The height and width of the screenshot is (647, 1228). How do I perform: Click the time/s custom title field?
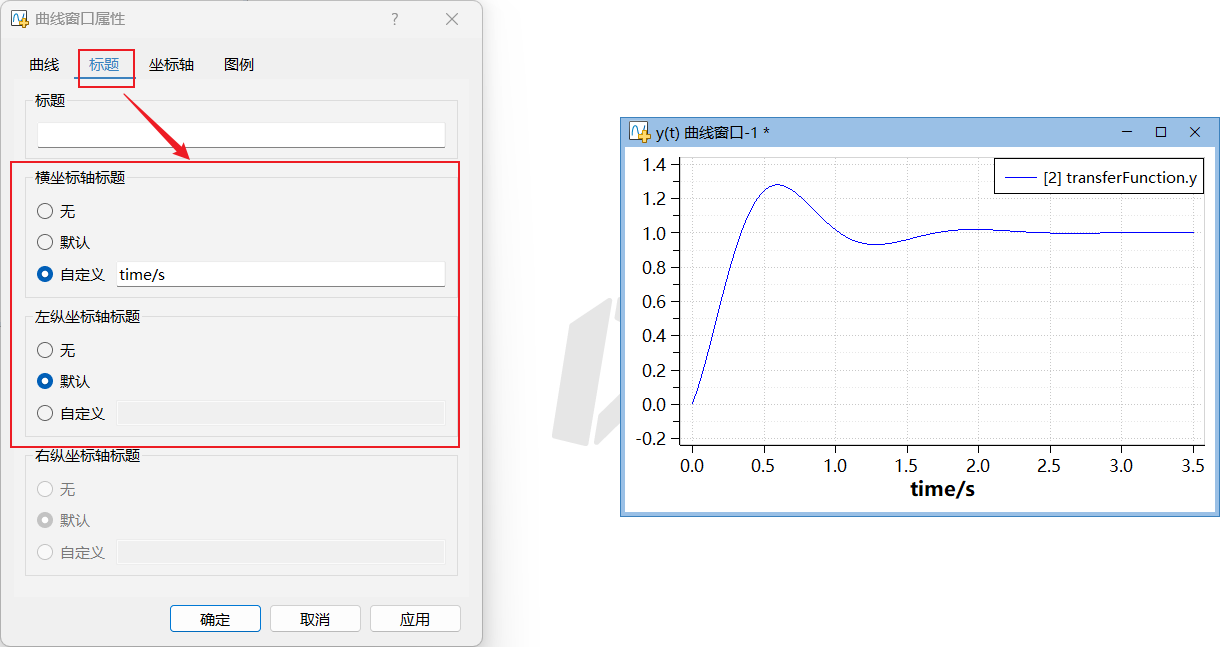coord(281,274)
